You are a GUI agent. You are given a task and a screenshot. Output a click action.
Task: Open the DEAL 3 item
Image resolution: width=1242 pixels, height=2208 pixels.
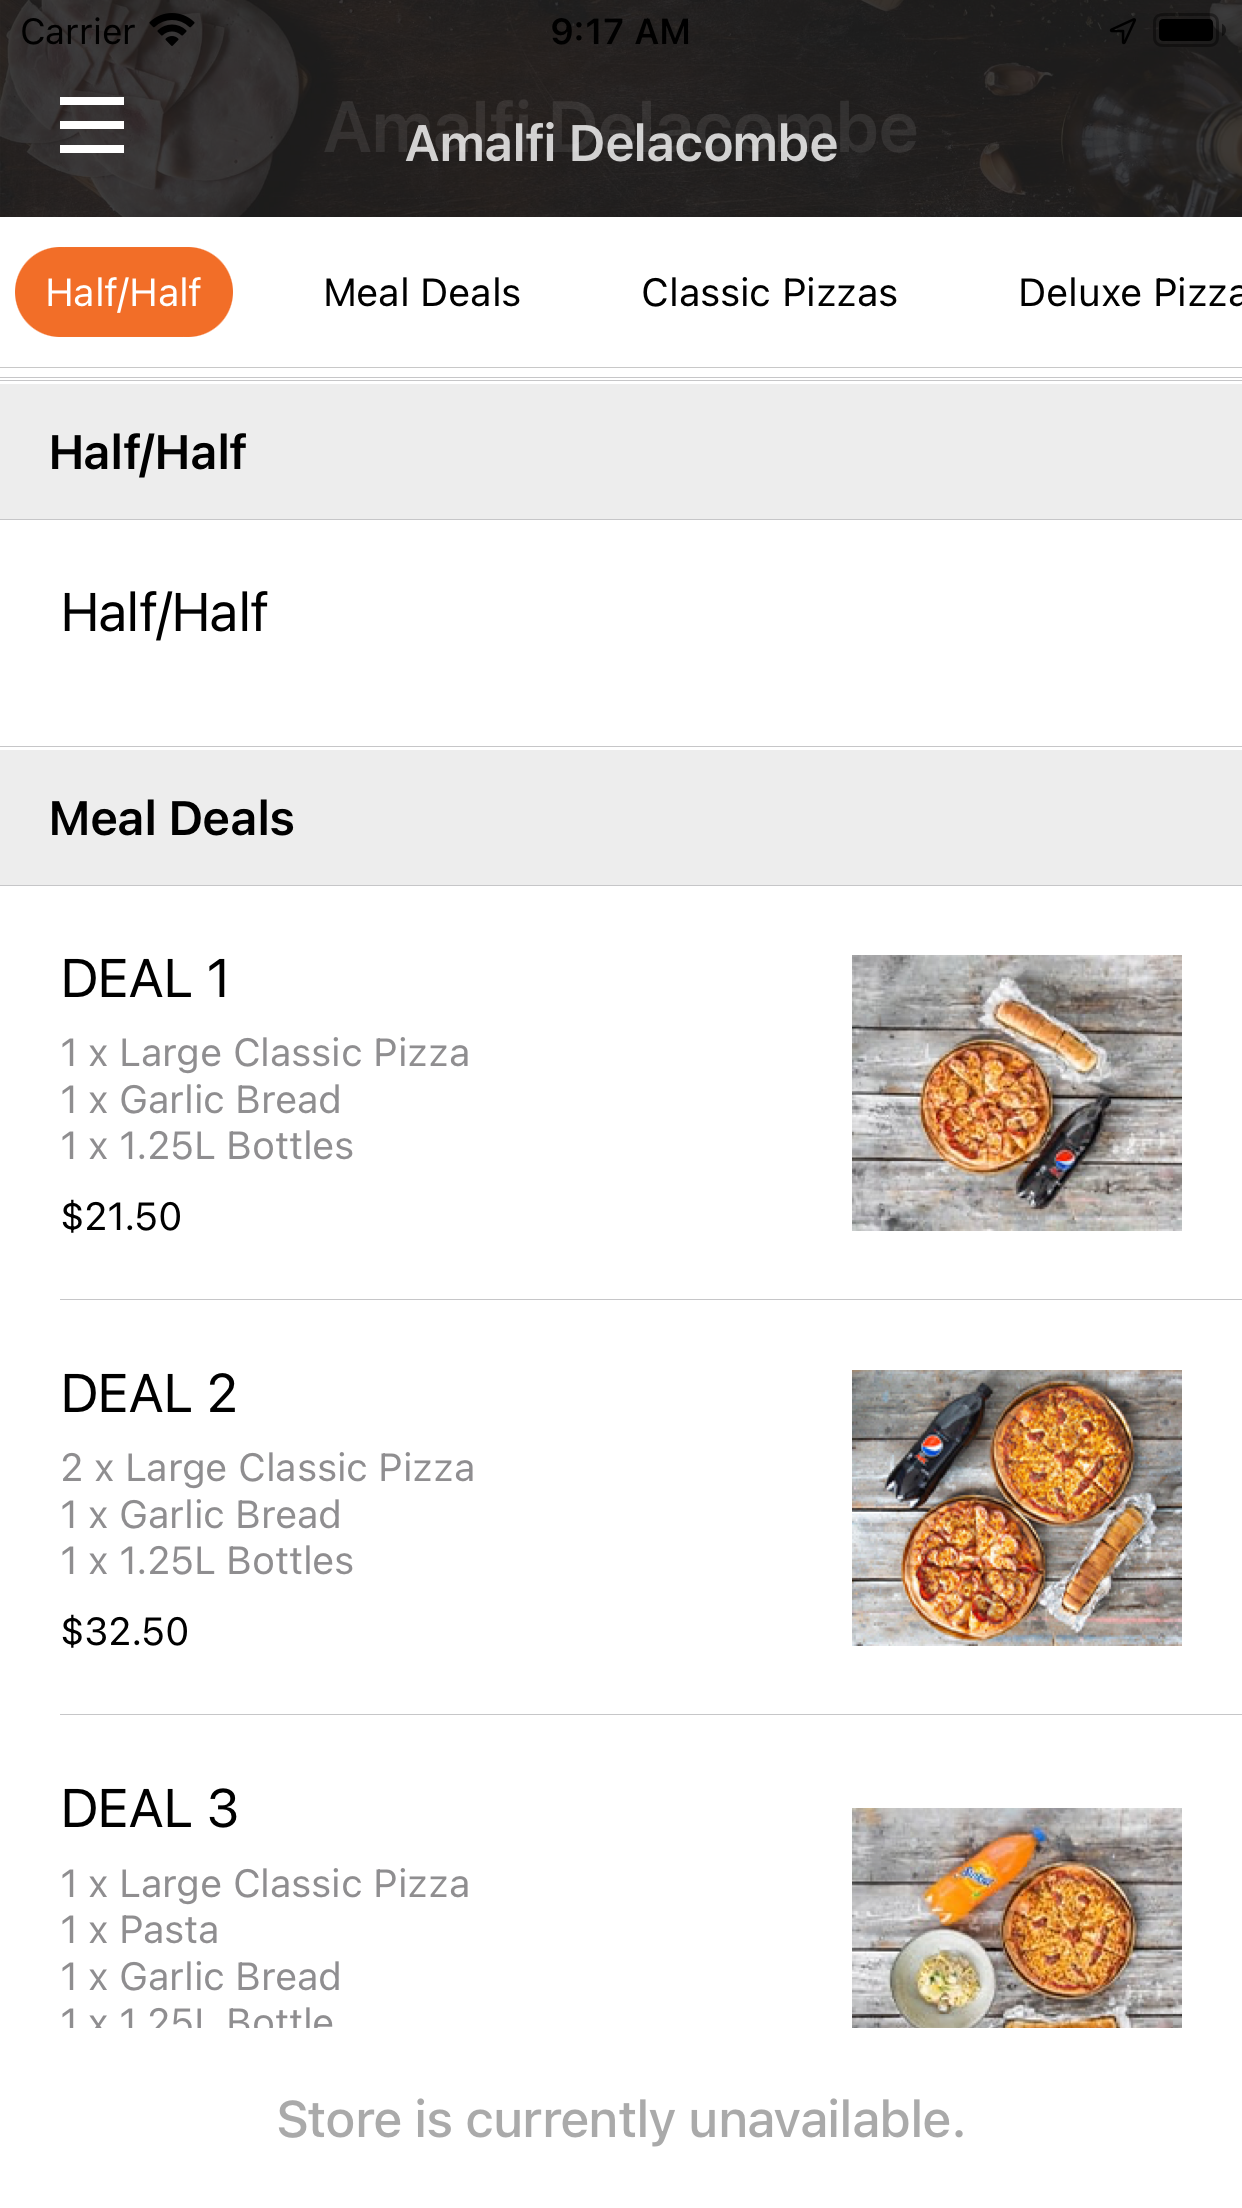[621, 1872]
